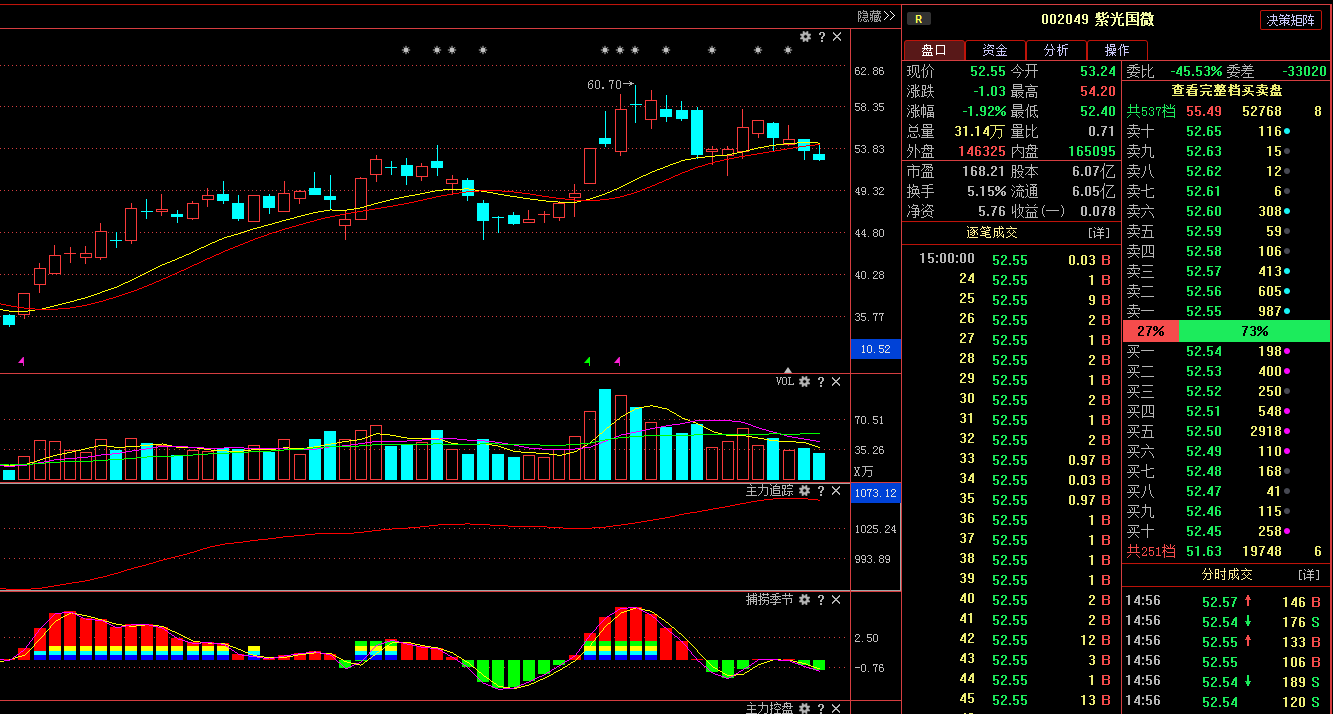The width and height of the screenshot is (1333, 714).
Task: Open 查看完整档买卖盘 link
Action: point(1227,91)
